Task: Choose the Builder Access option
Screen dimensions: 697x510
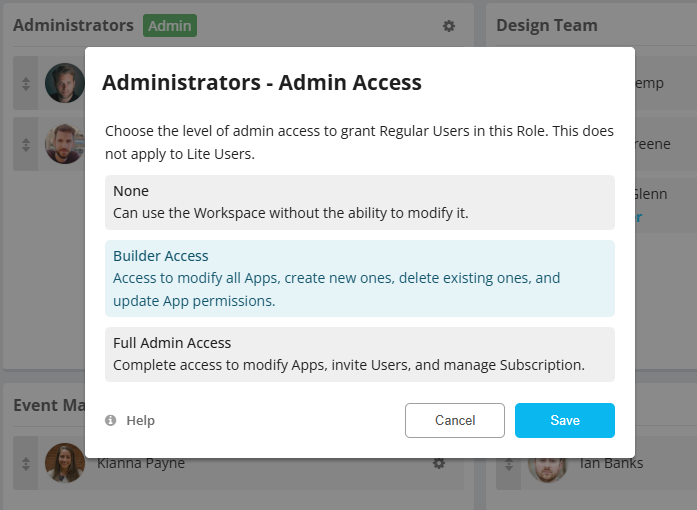Action: pos(359,278)
